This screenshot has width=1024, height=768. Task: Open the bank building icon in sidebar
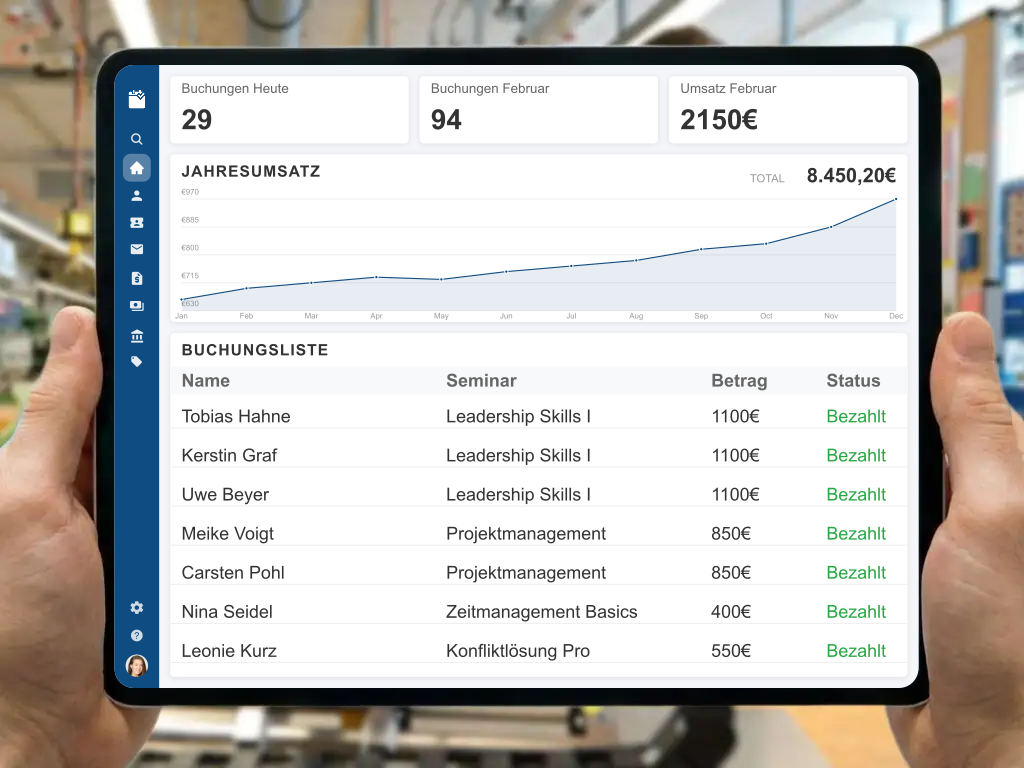tap(137, 336)
